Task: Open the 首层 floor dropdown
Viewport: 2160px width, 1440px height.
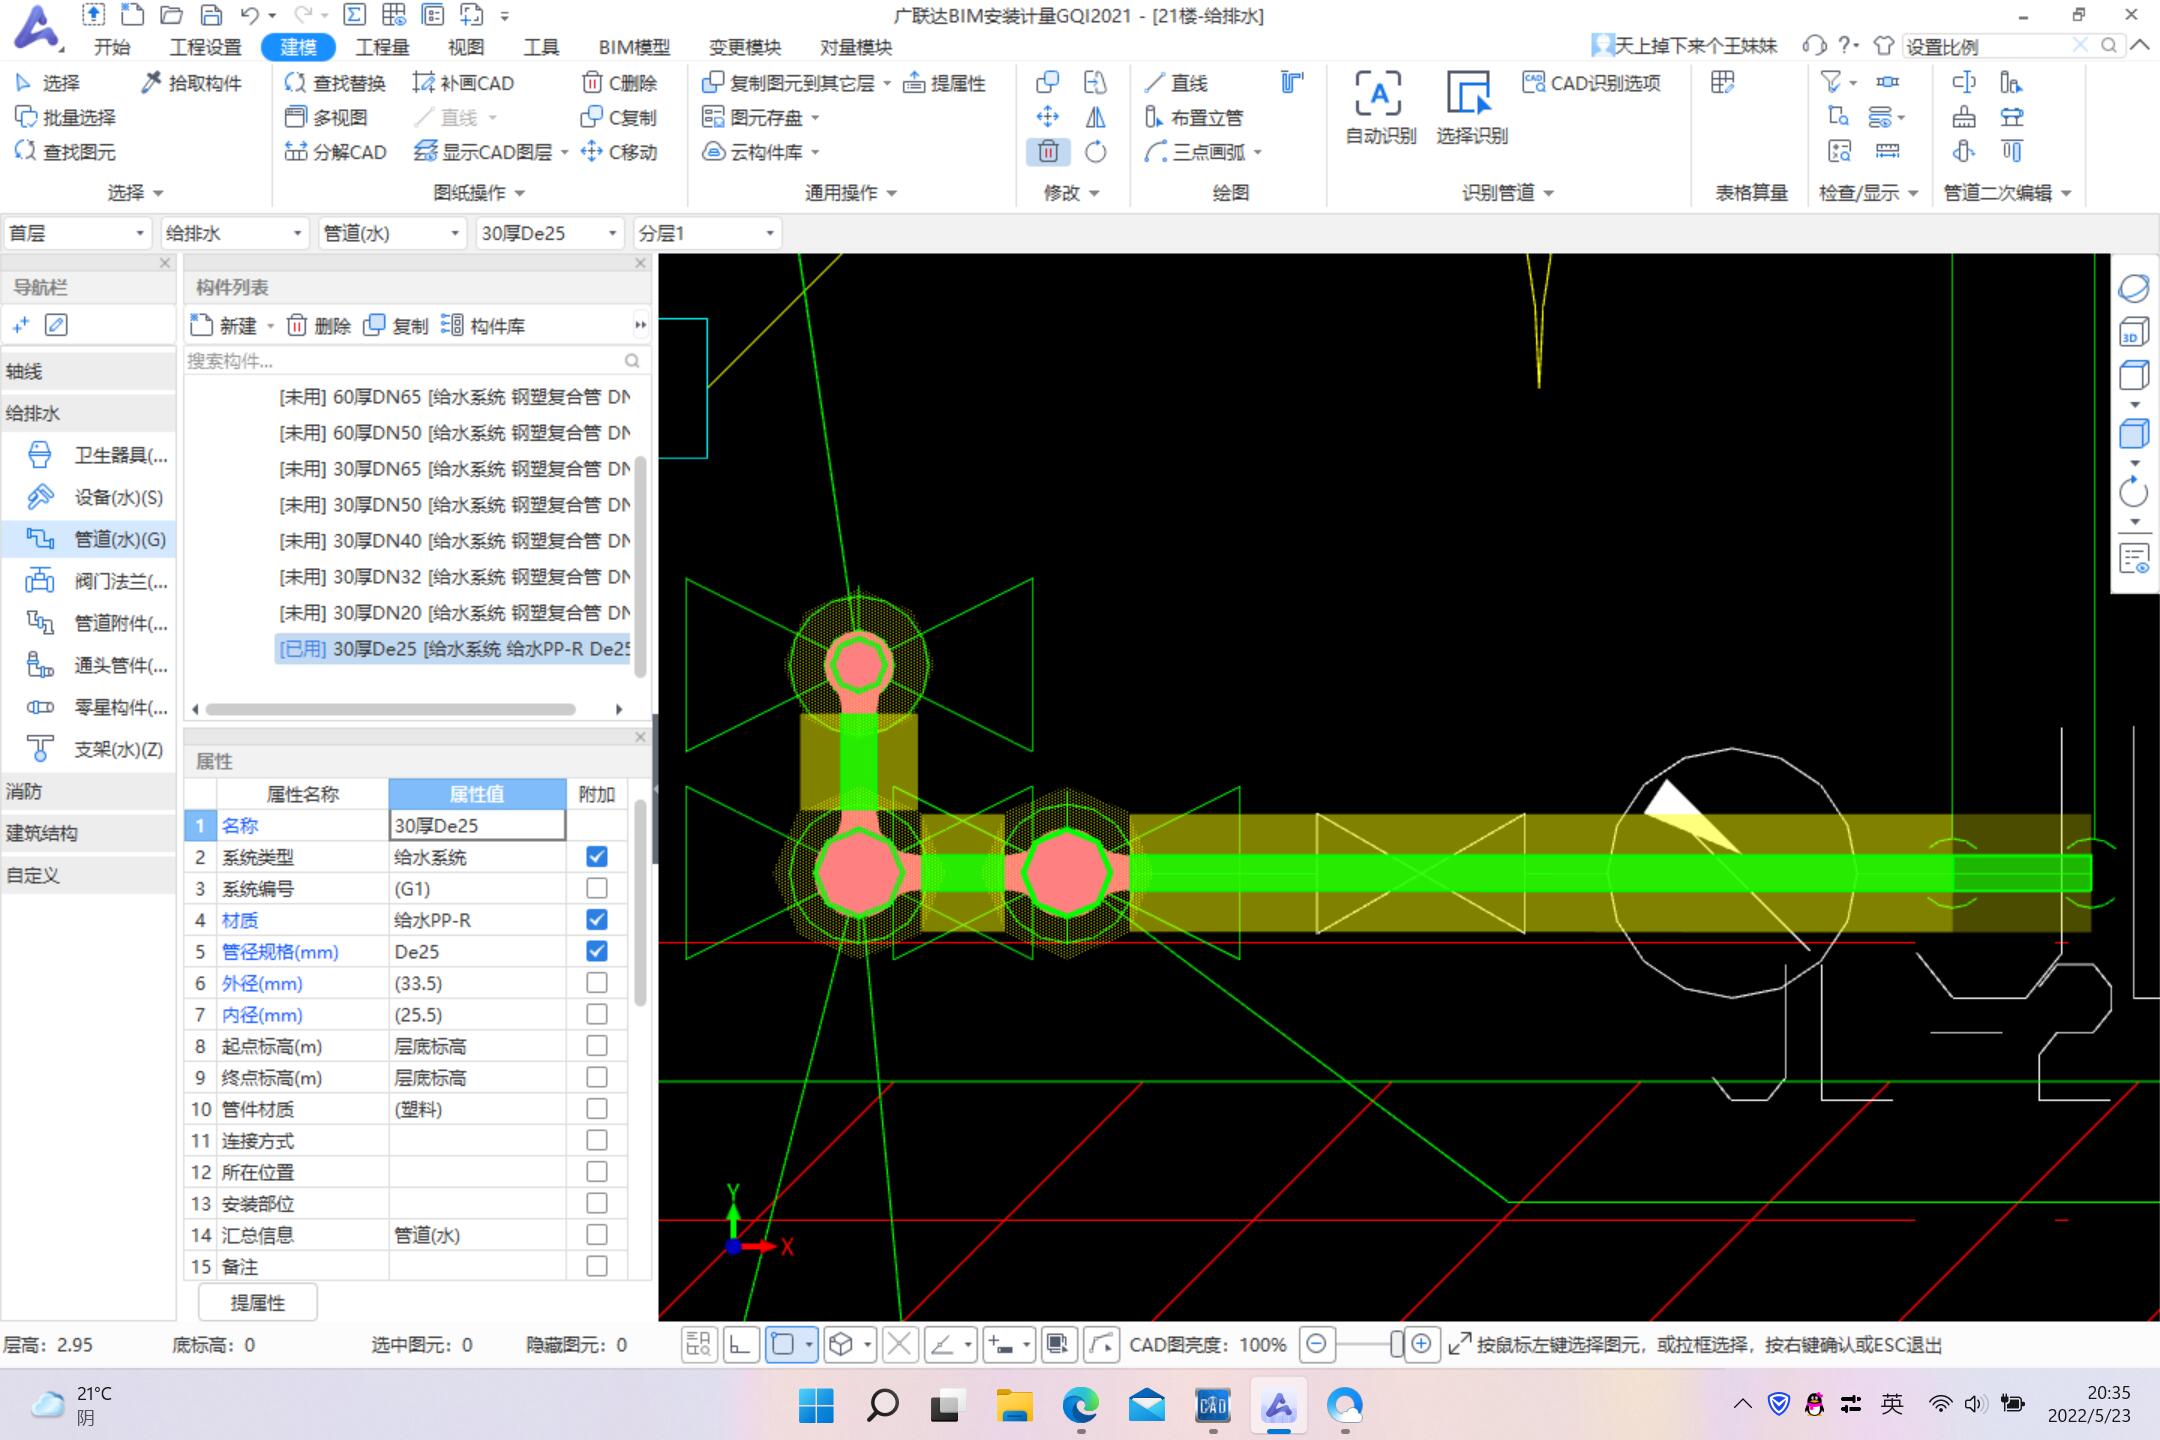Action: pos(77,233)
